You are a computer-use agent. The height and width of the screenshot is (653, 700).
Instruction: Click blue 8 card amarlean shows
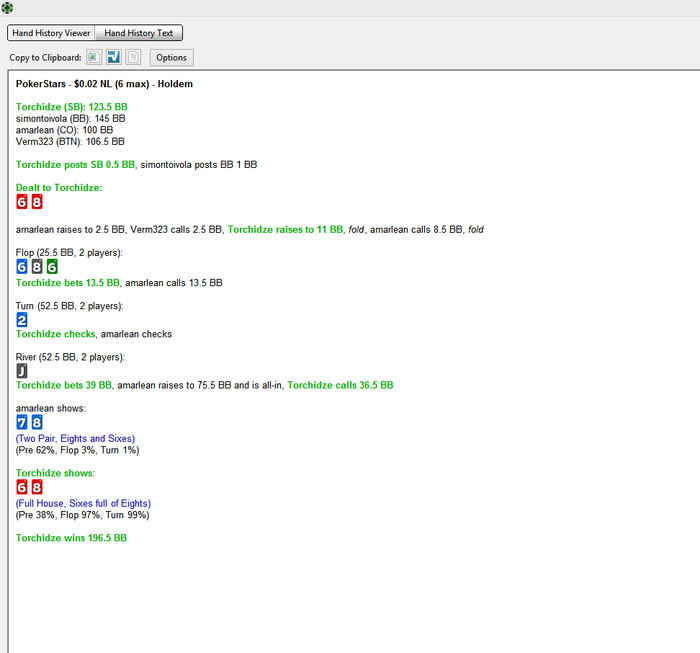(37, 422)
